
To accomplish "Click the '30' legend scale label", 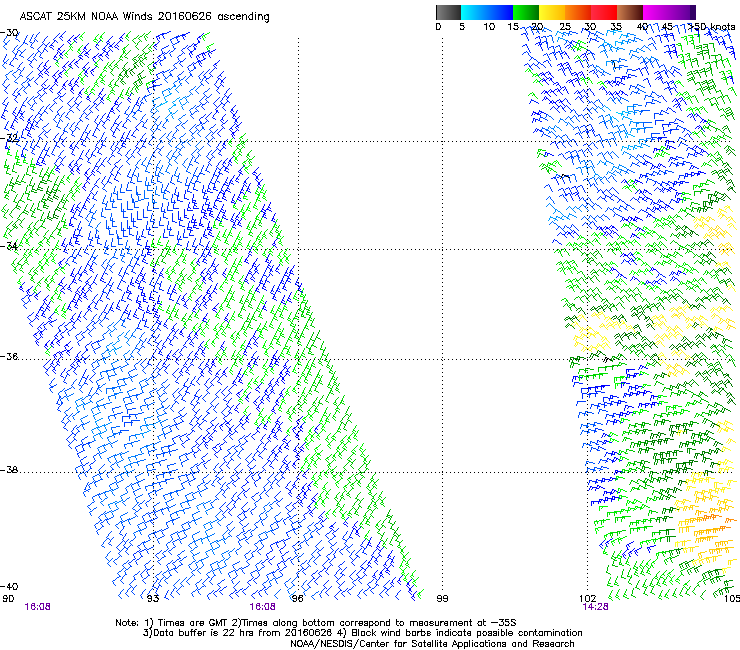I will [x=590, y=27].
